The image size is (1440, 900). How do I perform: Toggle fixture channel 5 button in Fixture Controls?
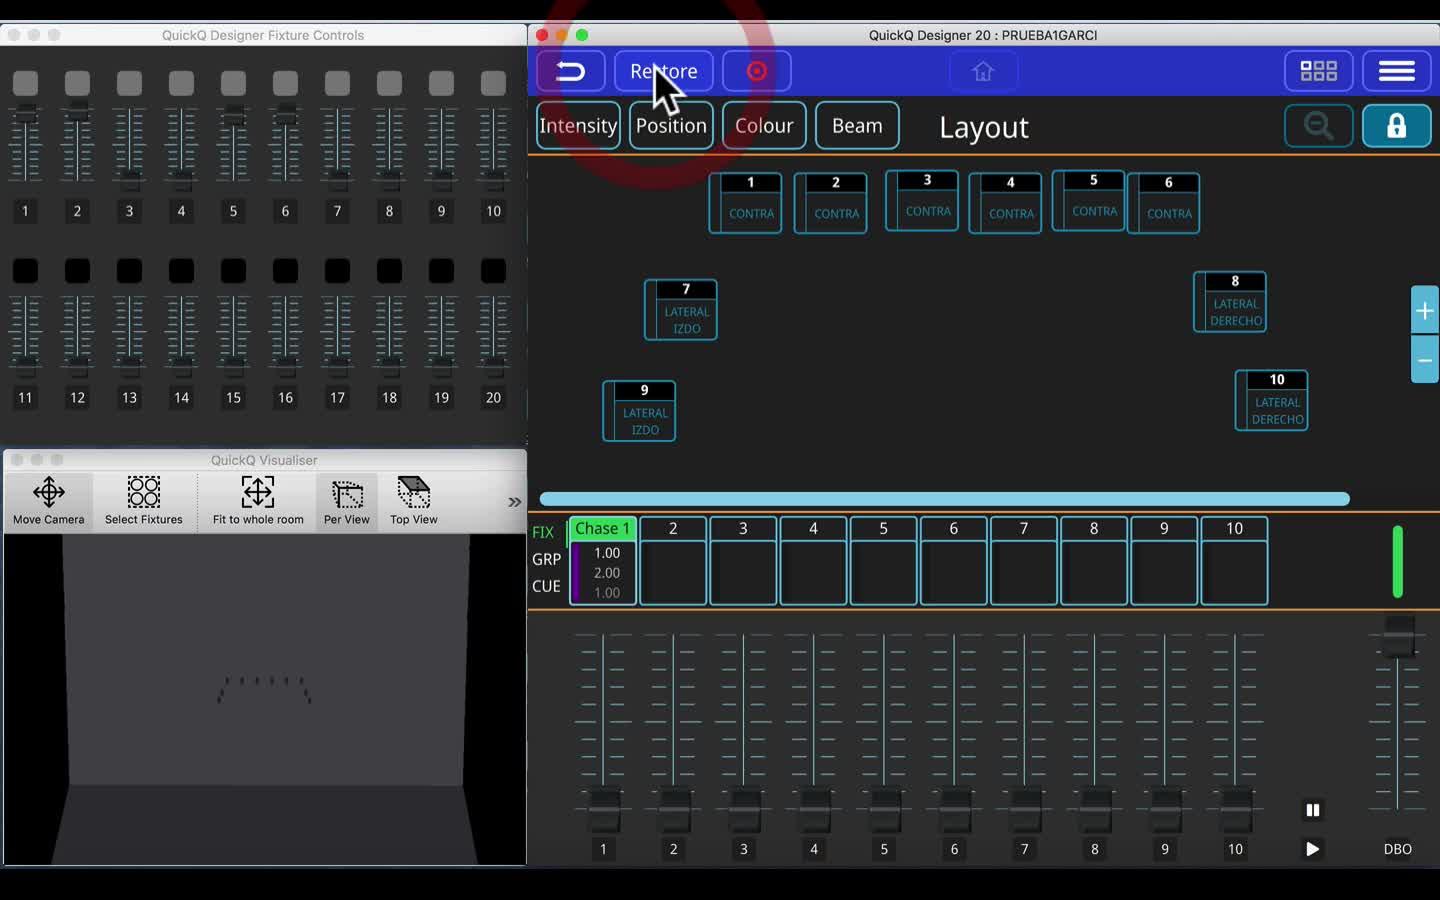point(233,83)
